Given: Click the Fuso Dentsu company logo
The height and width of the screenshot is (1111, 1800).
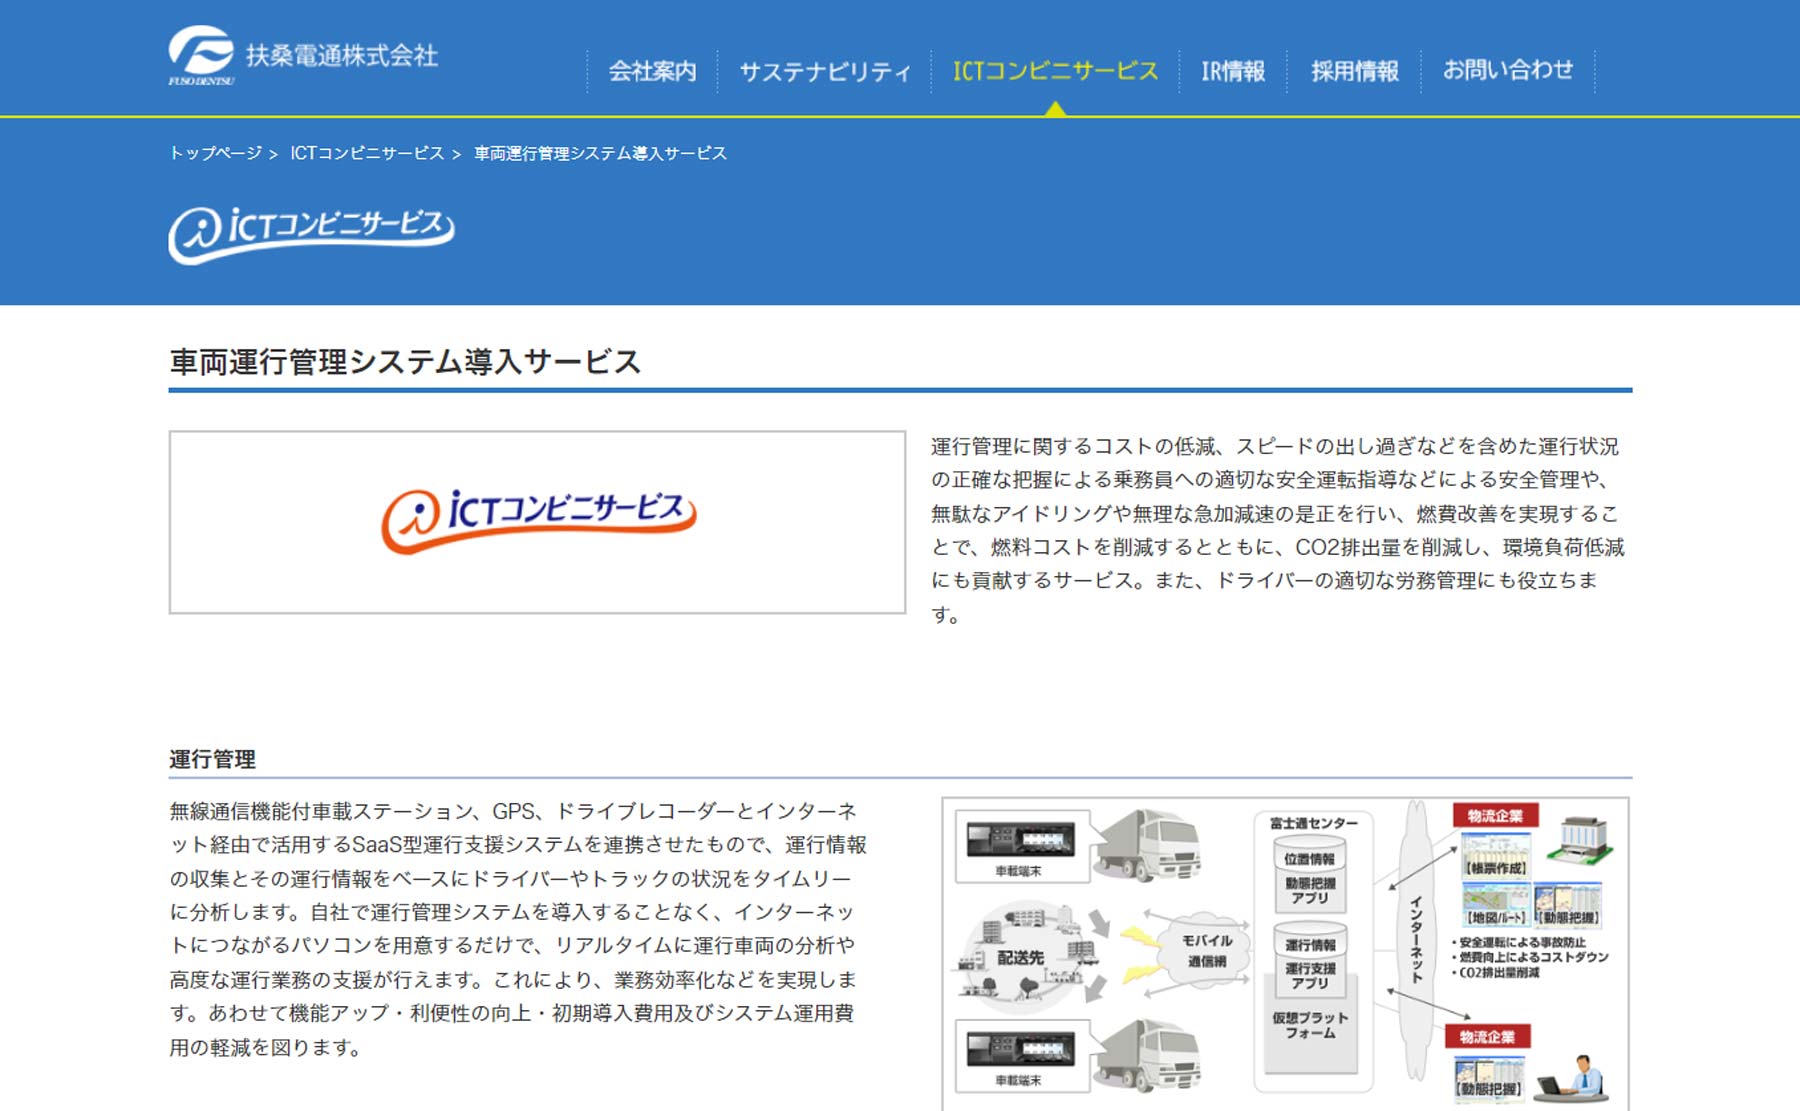Looking at the screenshot, I should pyautogui.click(x=303, y=56).
